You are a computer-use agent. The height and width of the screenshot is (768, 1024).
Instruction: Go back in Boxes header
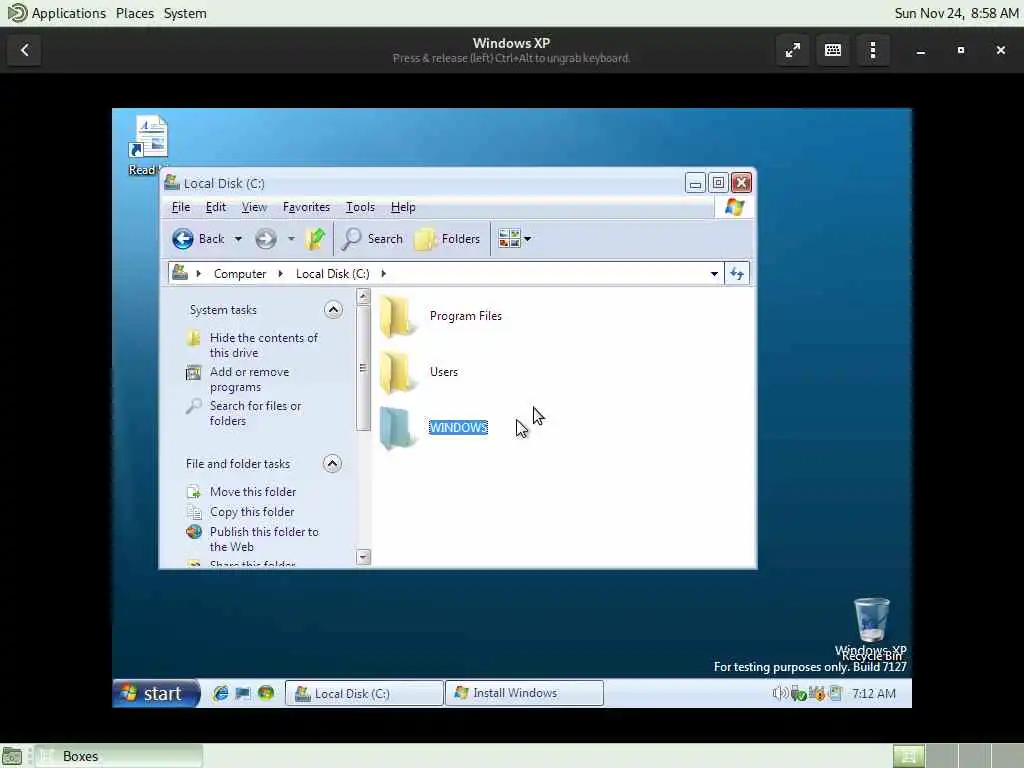click(x=24, y=50)
